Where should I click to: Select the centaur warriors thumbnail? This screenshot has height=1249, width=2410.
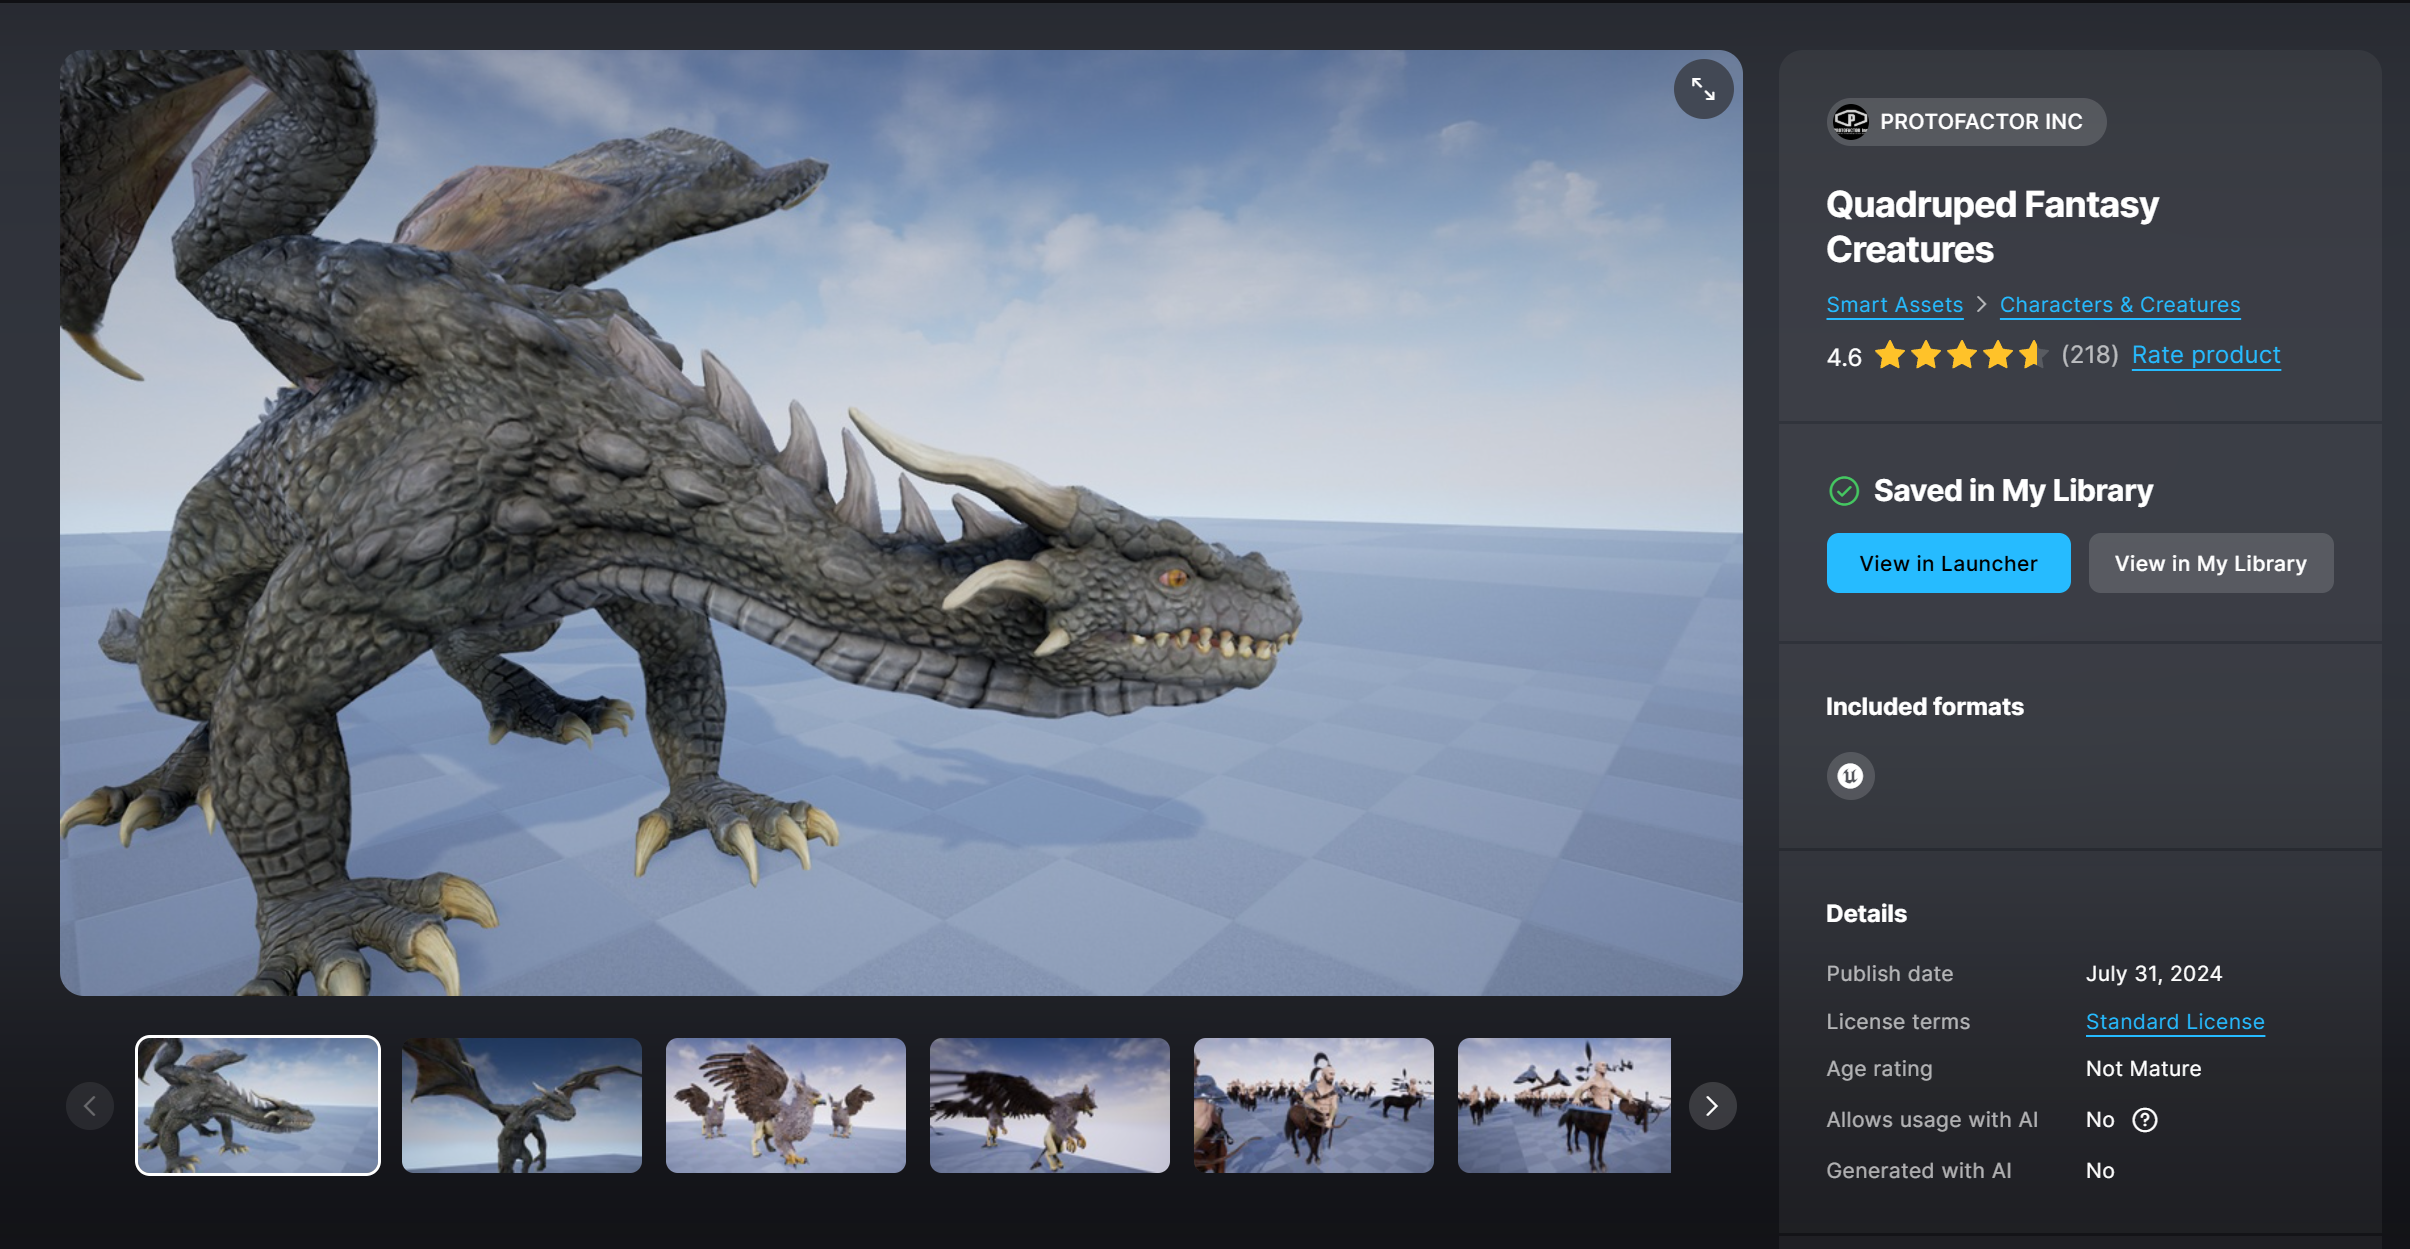[x=1312, y=1105]
